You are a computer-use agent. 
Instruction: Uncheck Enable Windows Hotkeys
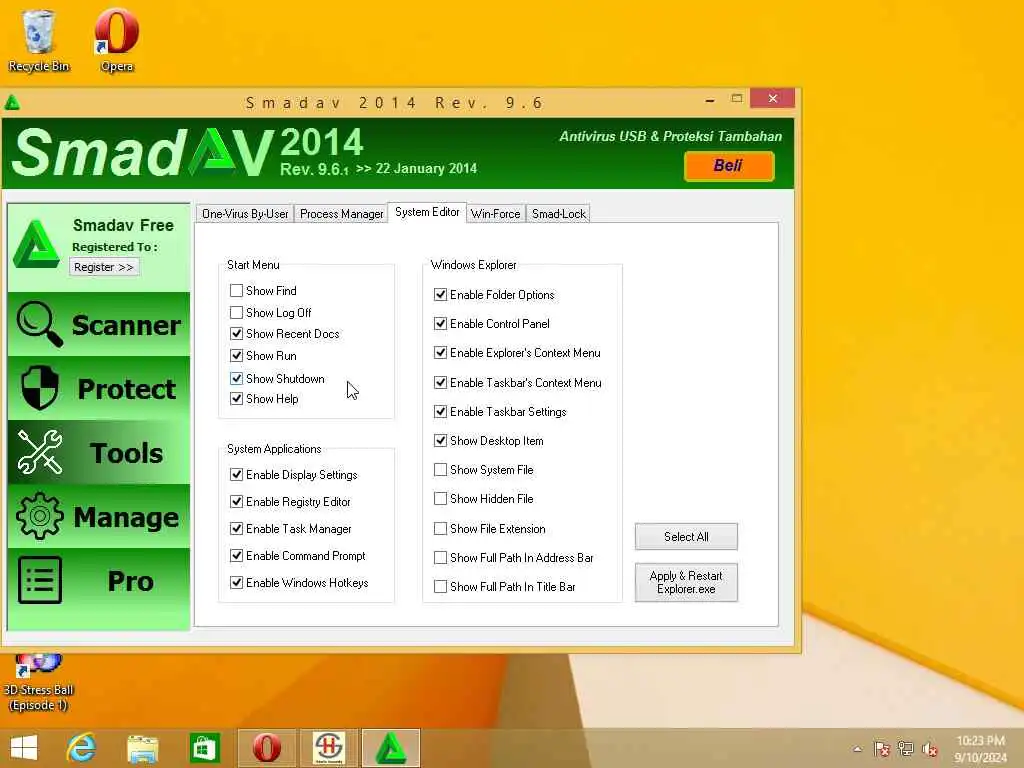point(236,583)
